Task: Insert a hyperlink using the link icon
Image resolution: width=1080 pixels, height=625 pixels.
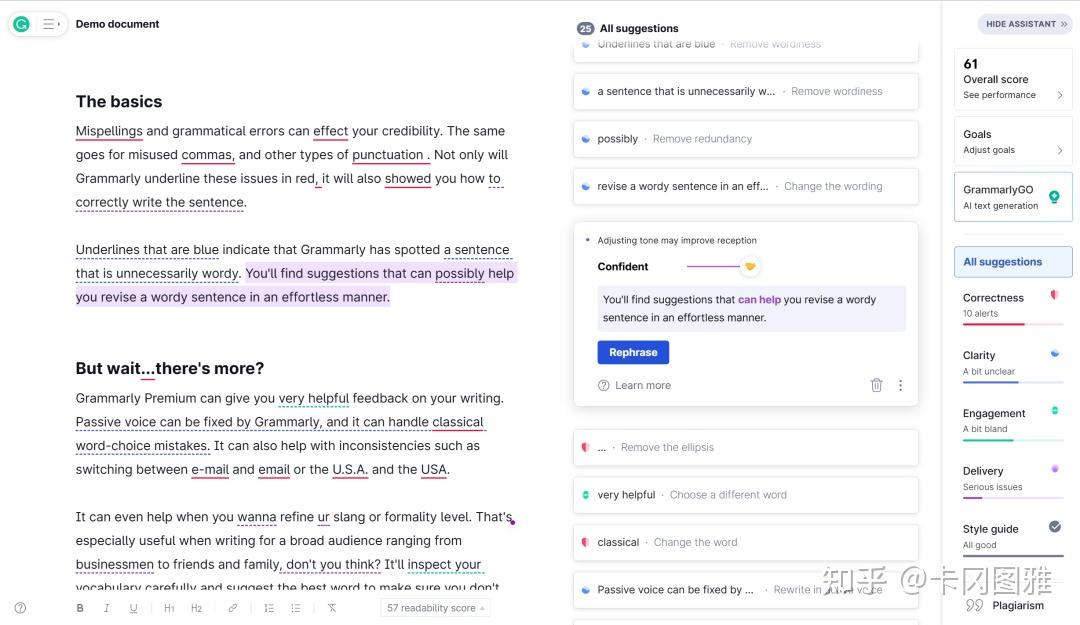Action: point(232,607)
